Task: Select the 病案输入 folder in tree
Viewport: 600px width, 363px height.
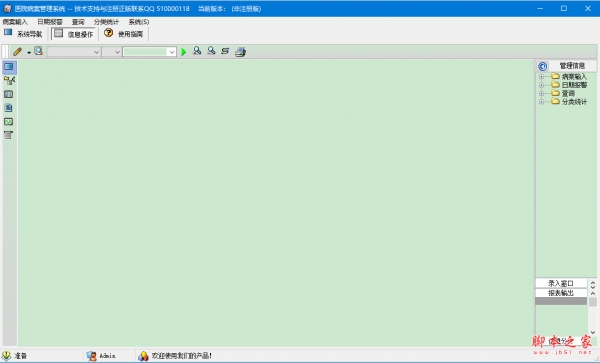Action: [x=569, y=77]
